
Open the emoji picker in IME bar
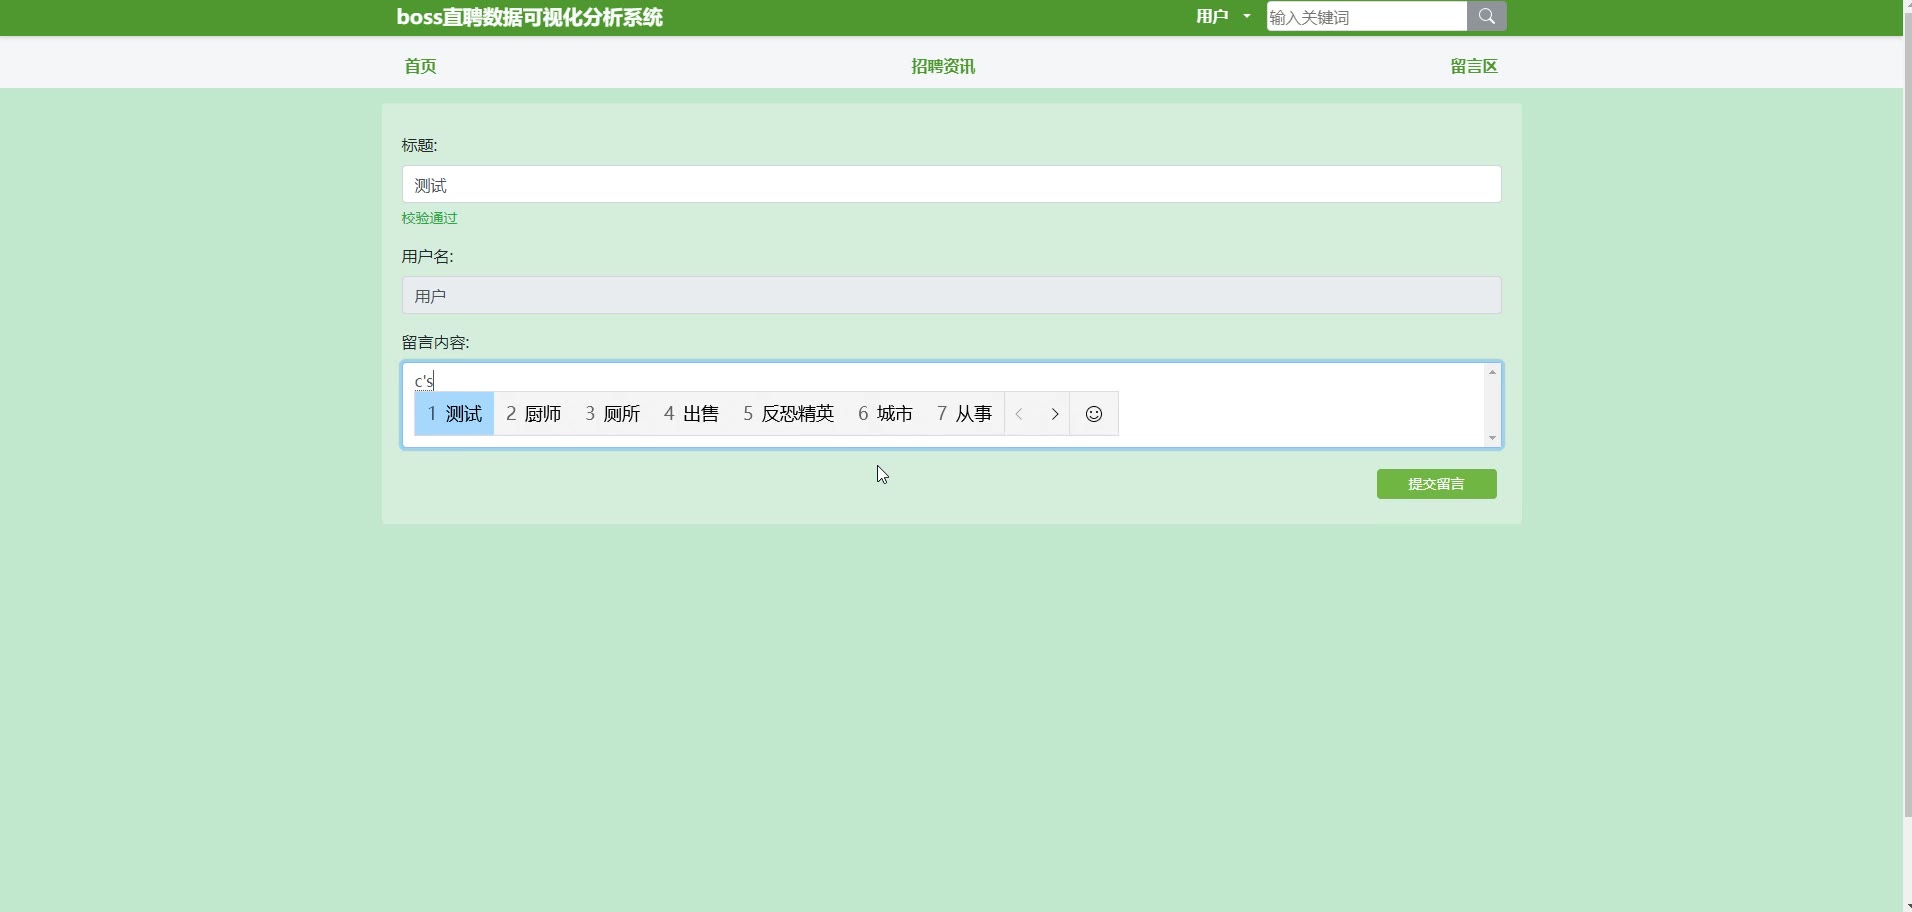[x=1094, y=414]
